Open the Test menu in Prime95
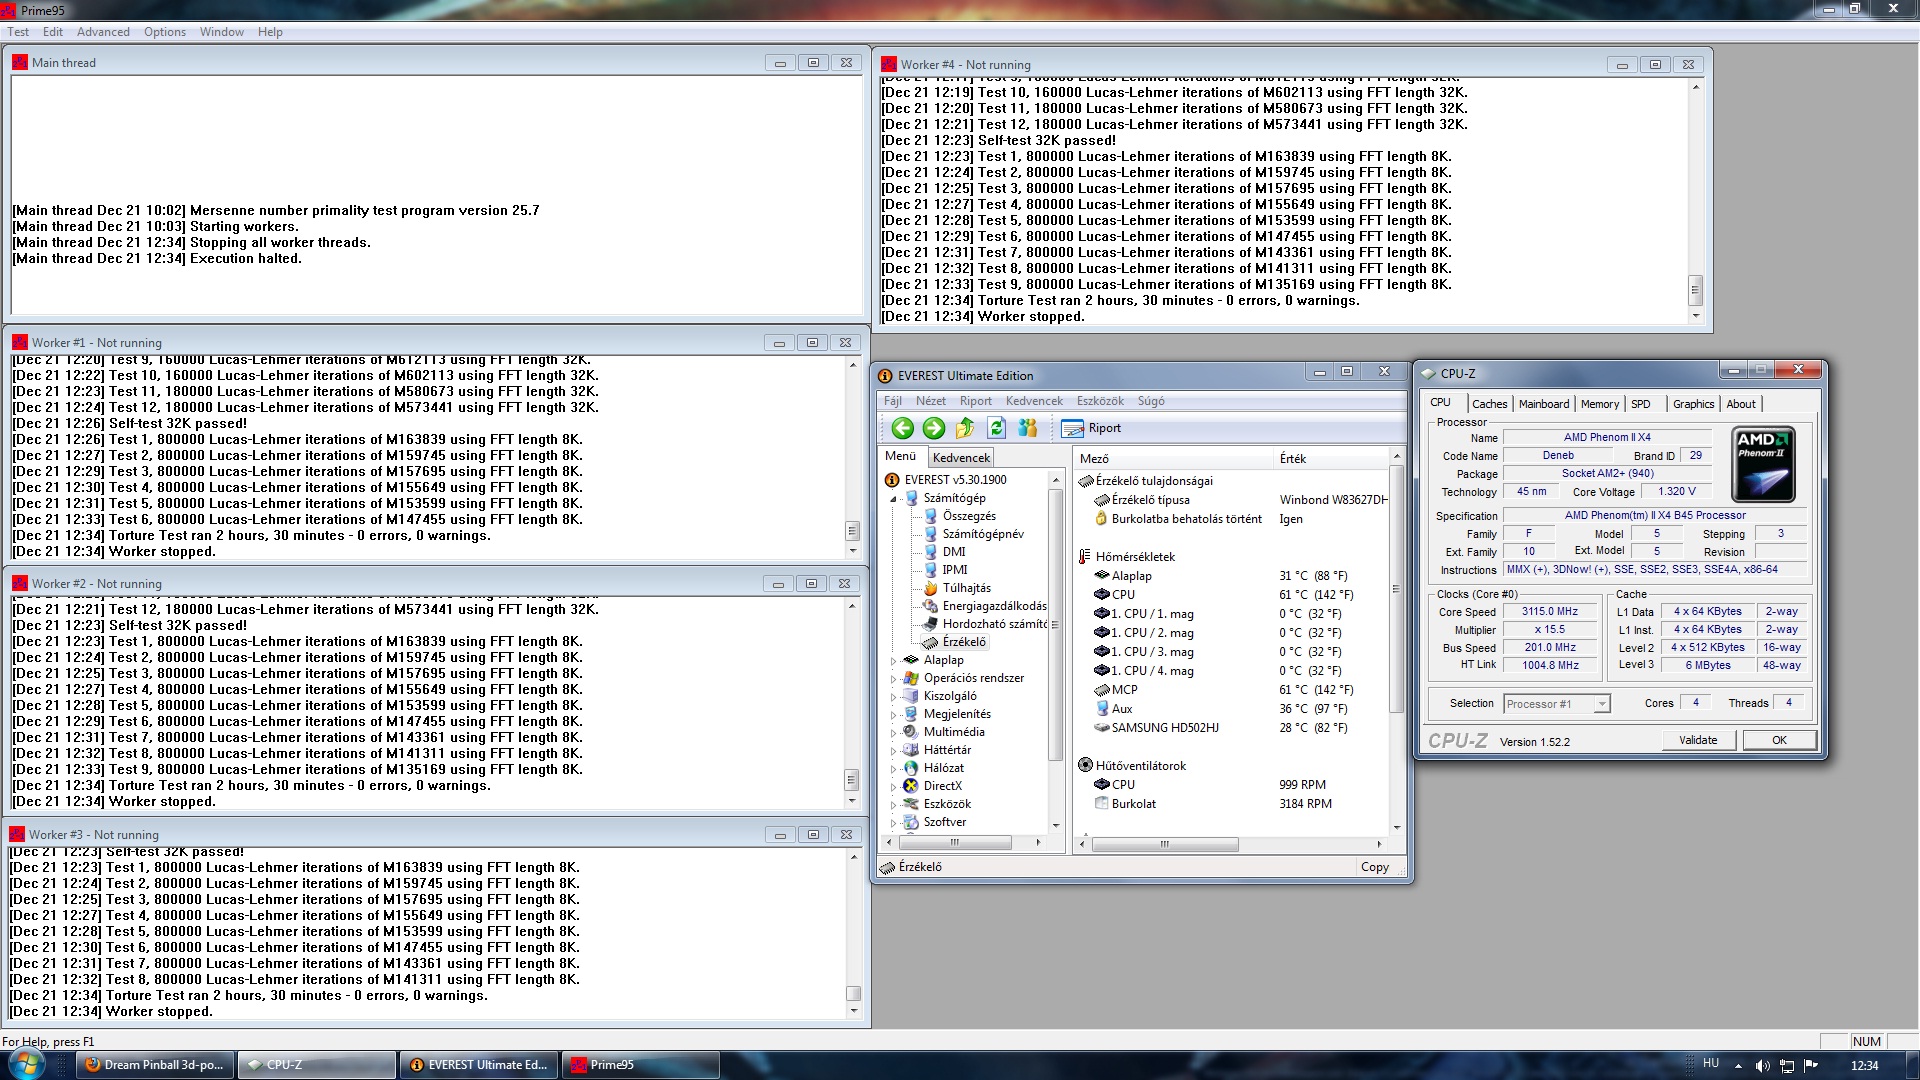The image size is (1920, 1080). tap(18, 32)
